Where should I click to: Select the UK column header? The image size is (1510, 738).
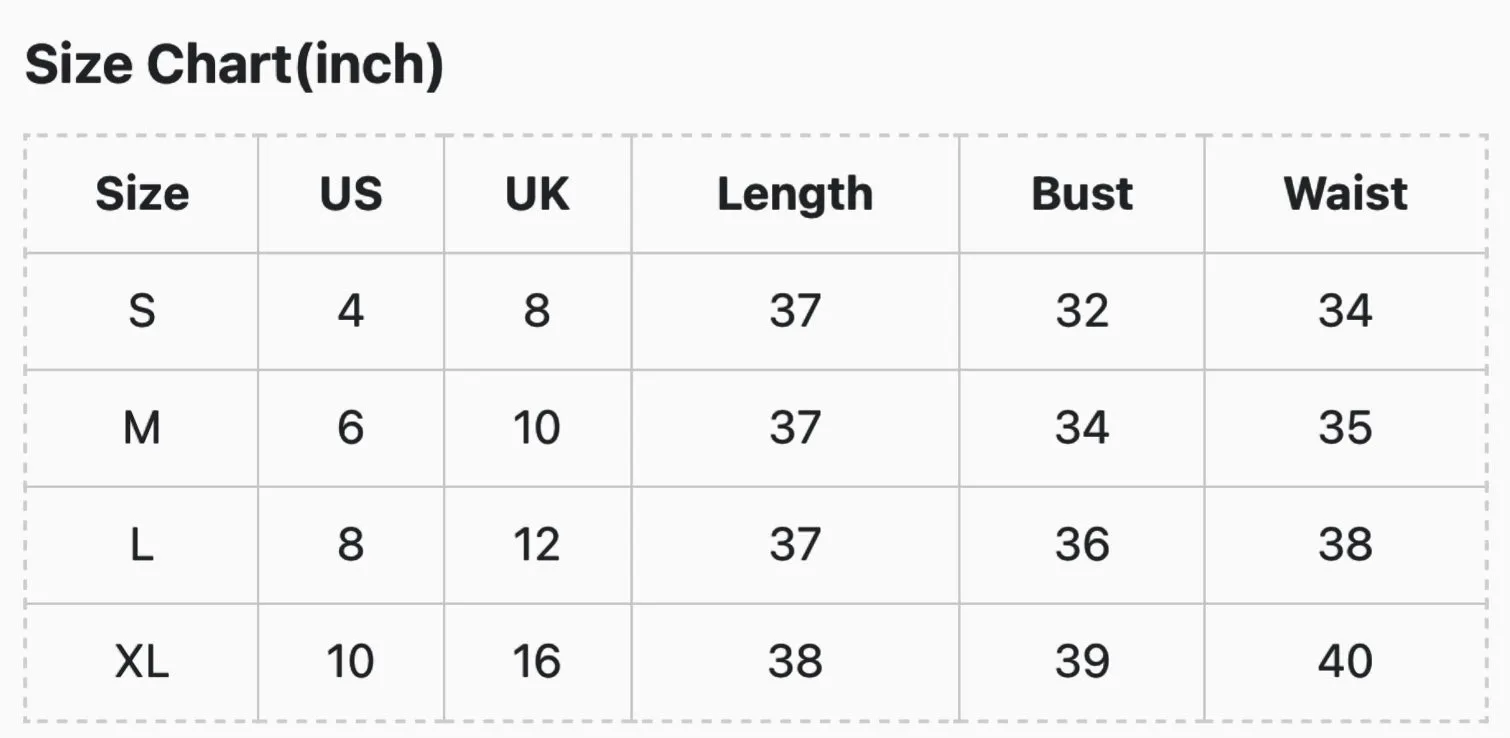537,194
